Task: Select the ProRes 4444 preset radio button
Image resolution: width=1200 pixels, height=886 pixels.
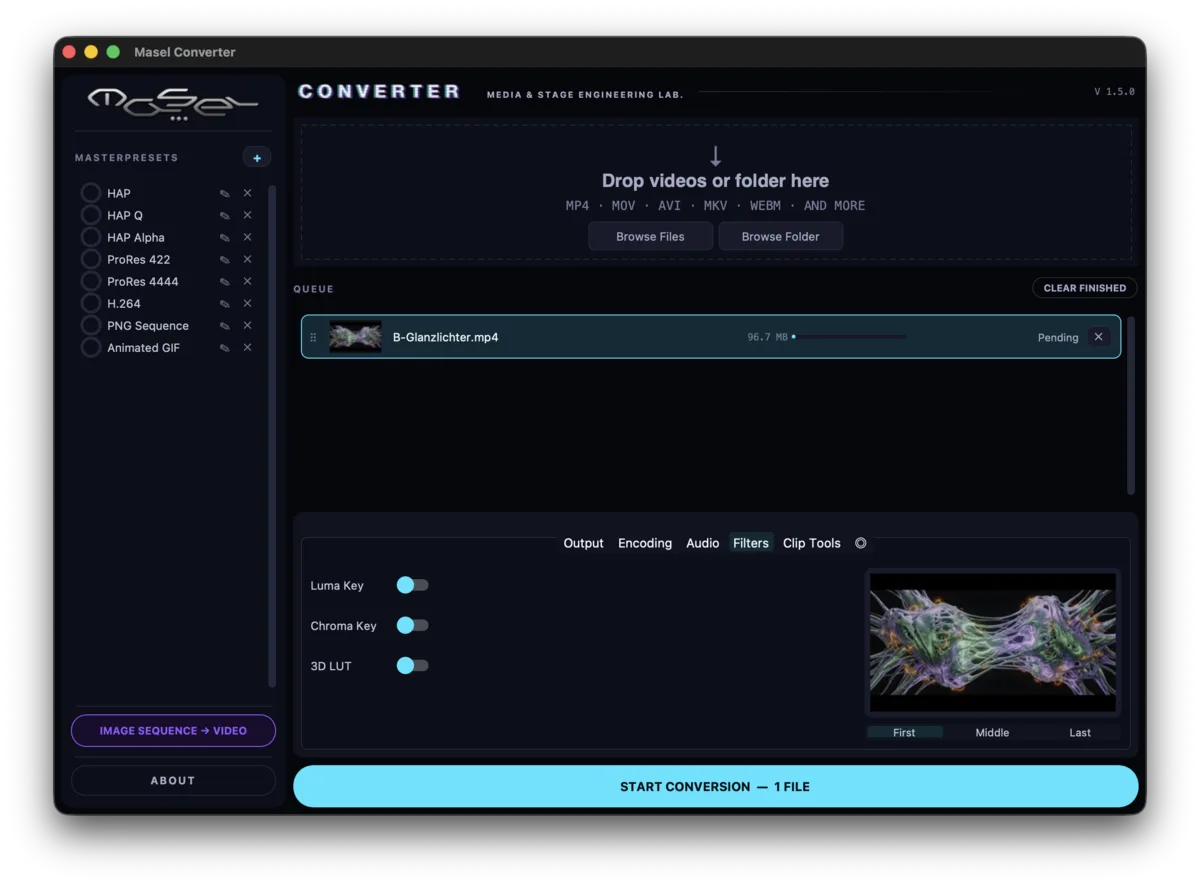Action: 91,281
